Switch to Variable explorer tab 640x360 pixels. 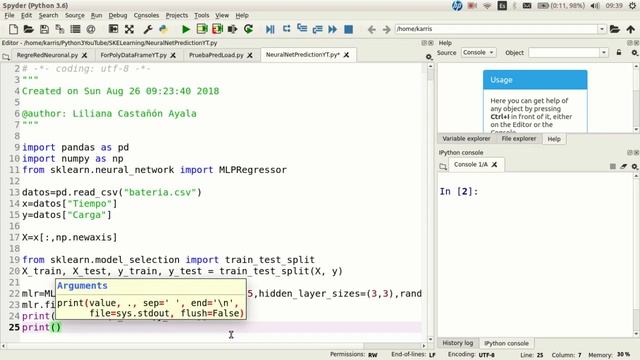tap(466, 139)
